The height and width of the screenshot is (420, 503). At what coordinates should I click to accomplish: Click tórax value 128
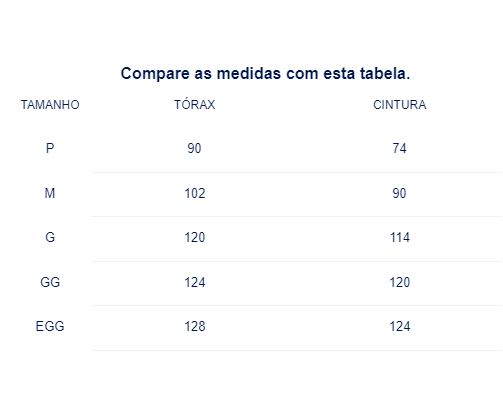195,326
